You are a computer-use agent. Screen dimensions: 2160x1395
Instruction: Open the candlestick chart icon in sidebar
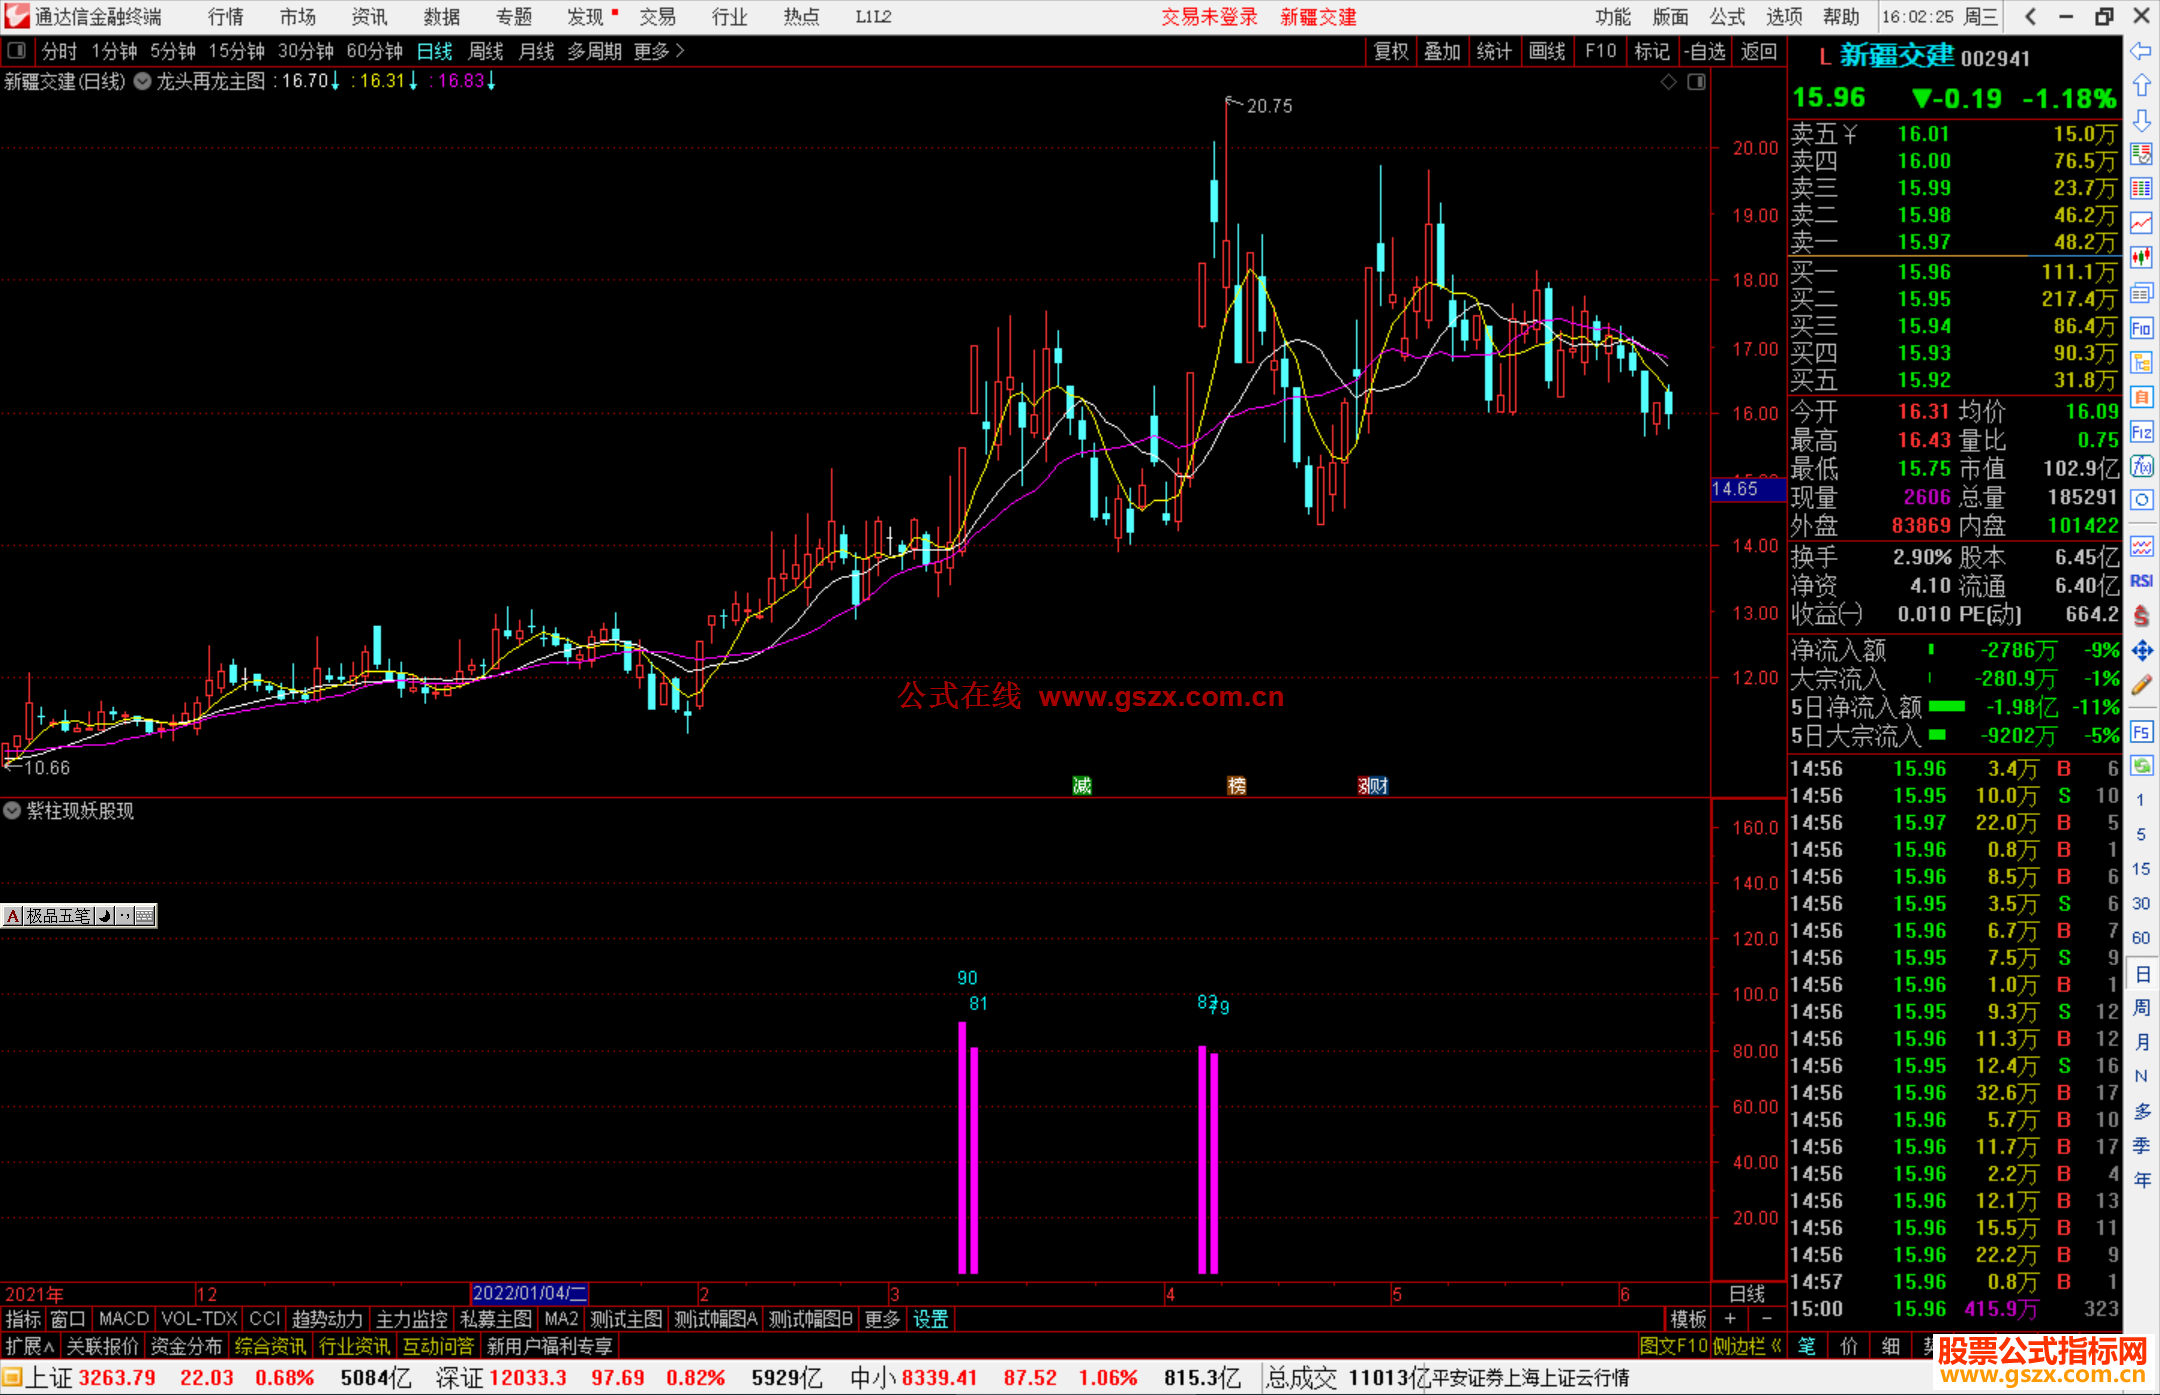pyautogui.click(x=2141, y=258)
